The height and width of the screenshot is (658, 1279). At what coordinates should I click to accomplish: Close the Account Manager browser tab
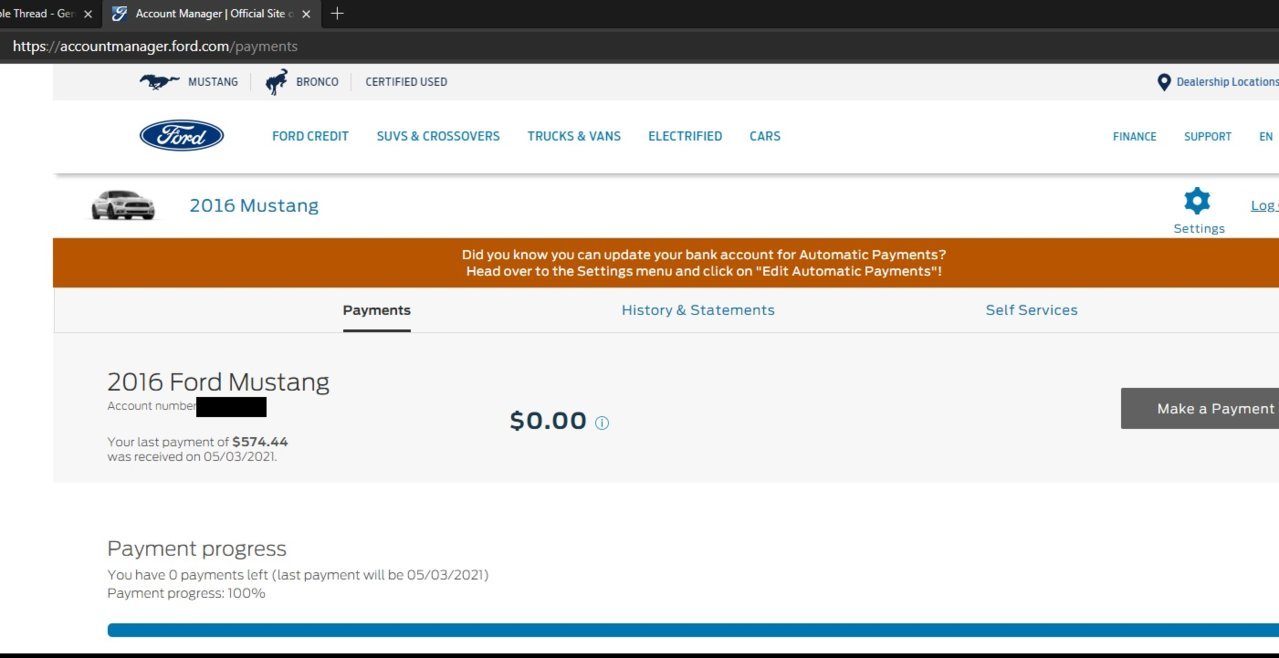308,14
